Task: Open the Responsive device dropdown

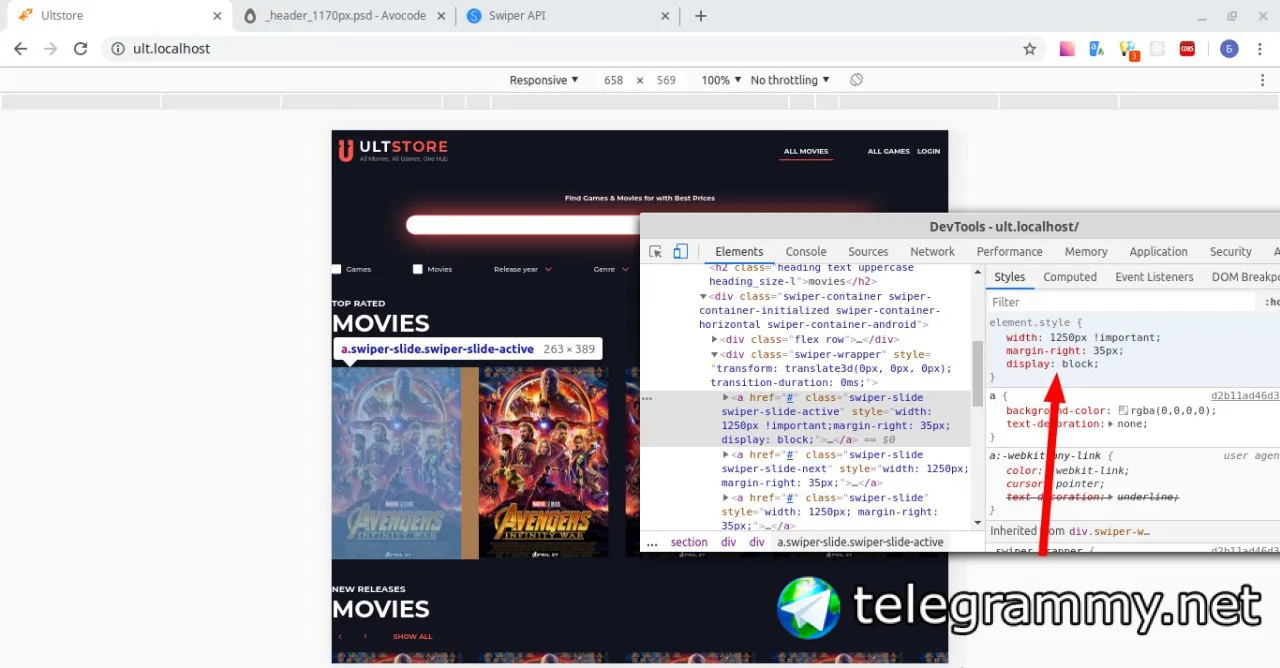Action: (544, 80)
